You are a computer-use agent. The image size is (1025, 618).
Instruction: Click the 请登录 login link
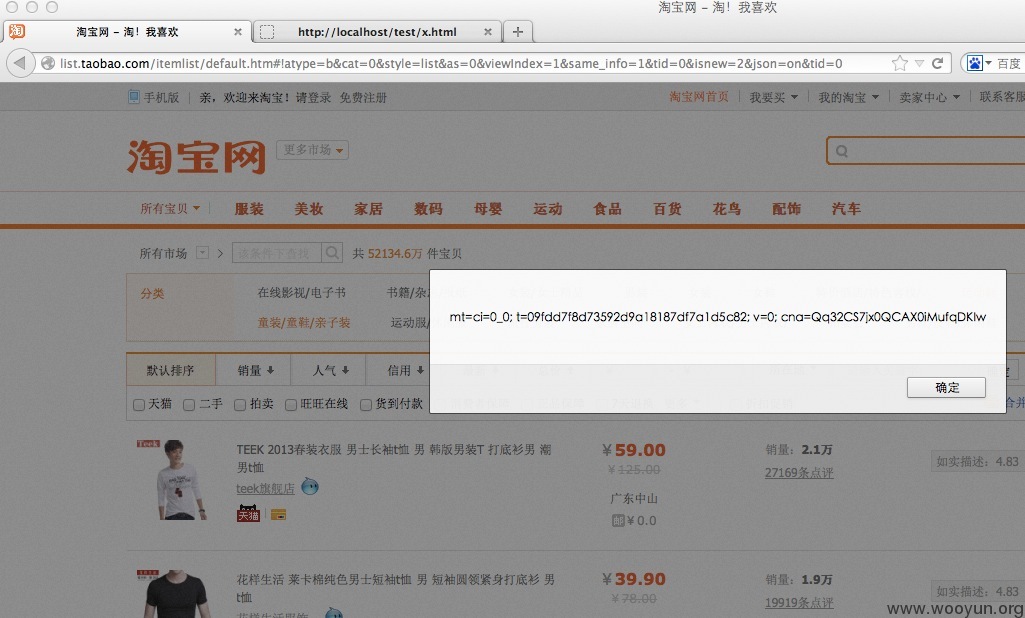[313, 97]
